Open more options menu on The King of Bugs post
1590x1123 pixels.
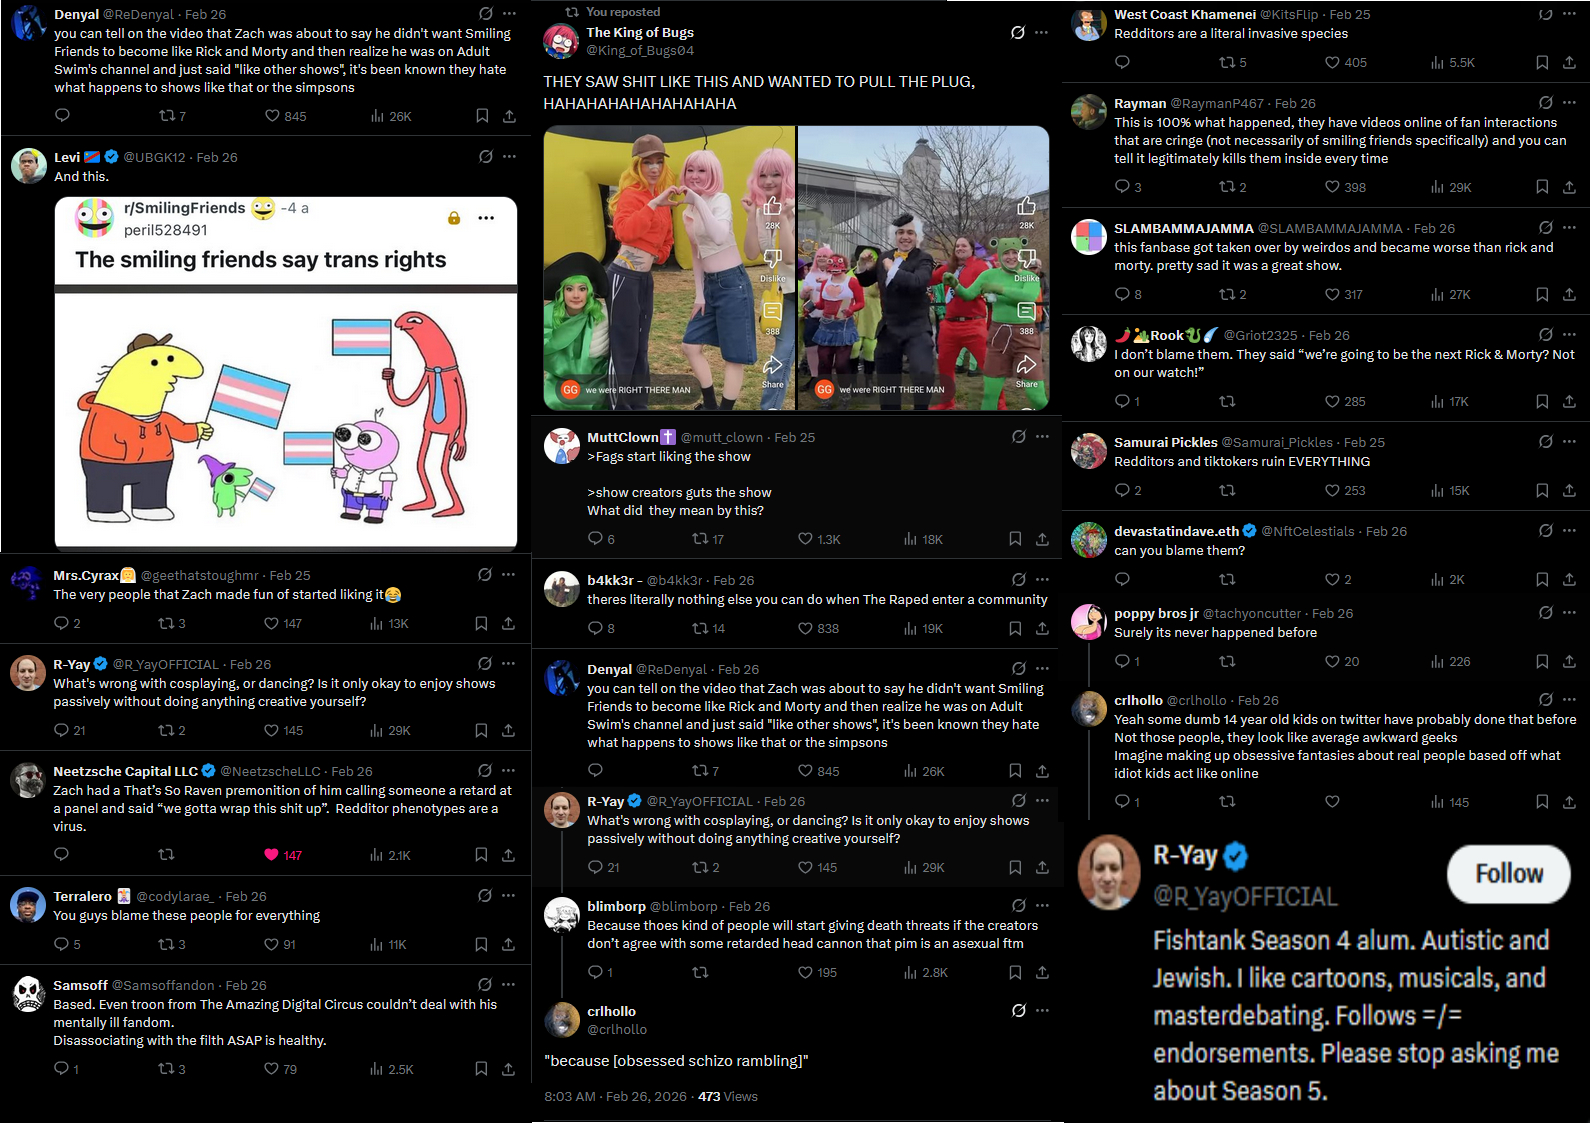pos(1042,33)
